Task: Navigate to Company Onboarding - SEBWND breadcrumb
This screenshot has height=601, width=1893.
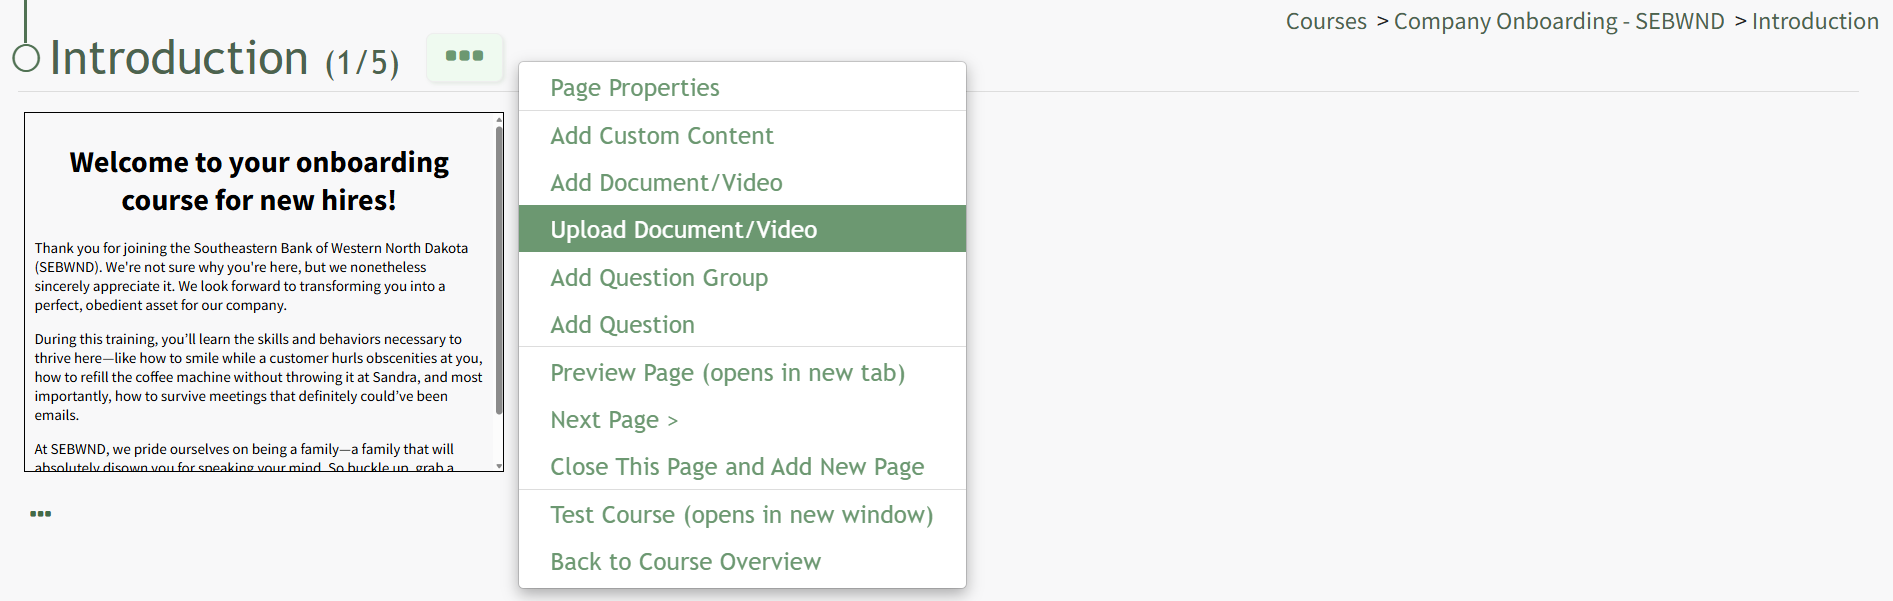Action: [1559, 21]
